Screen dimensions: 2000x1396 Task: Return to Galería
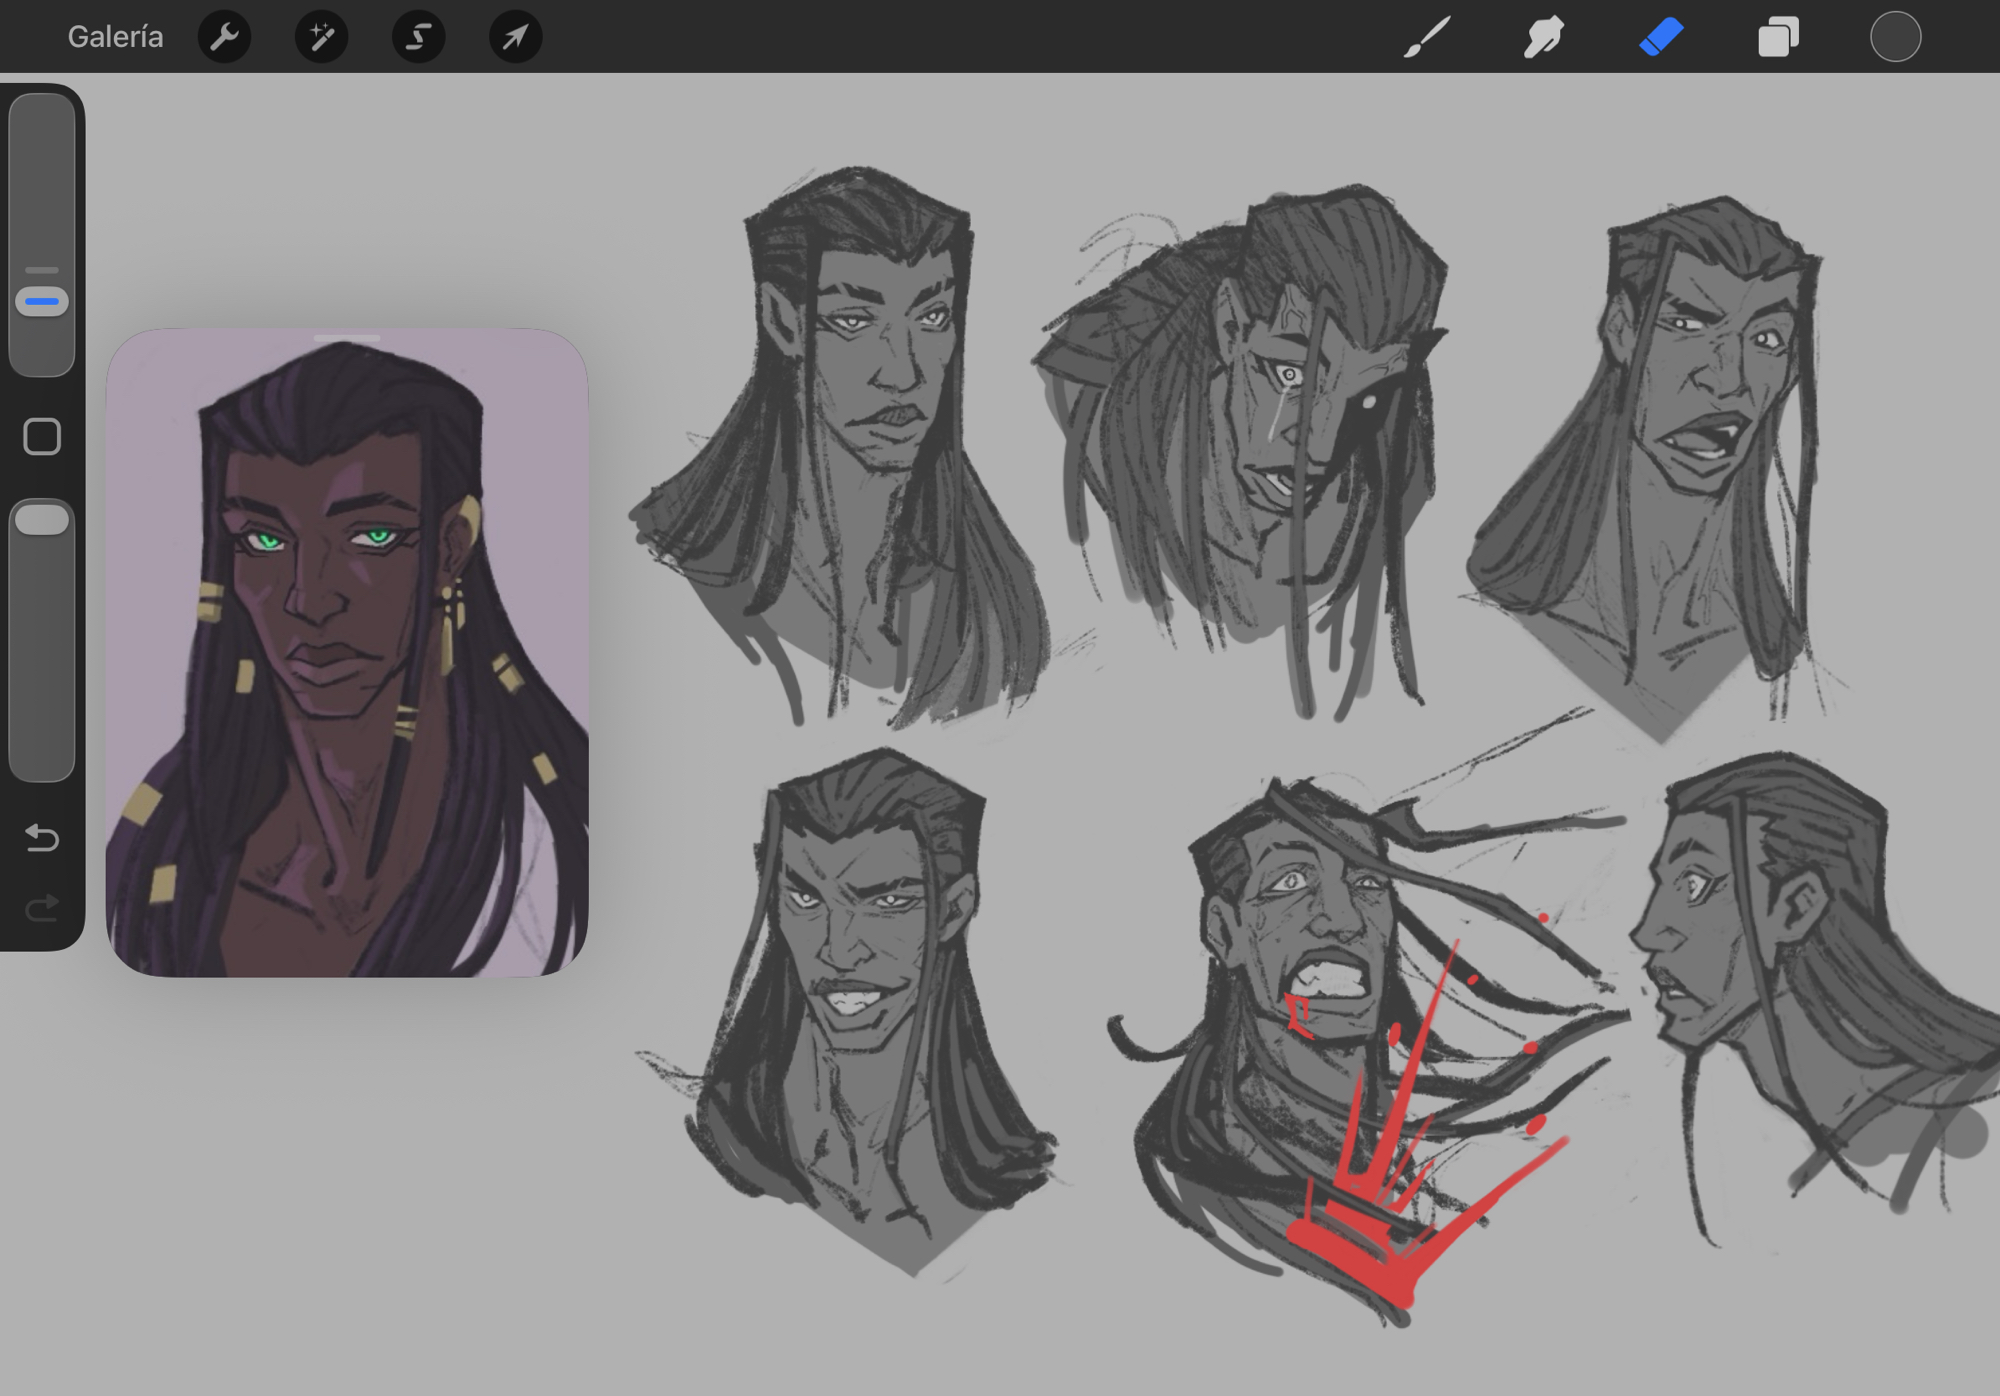click(115, 37)
